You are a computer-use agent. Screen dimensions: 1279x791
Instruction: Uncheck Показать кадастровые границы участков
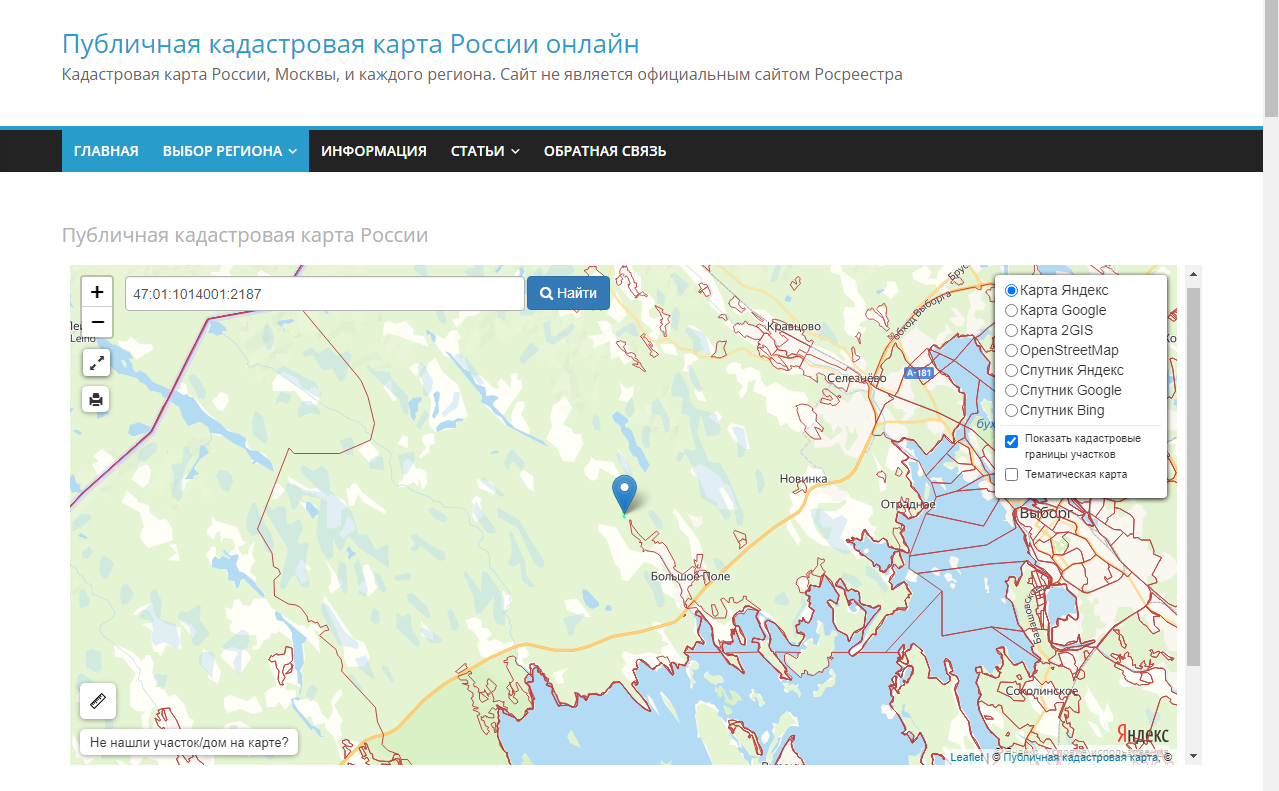coord(1011,441)
